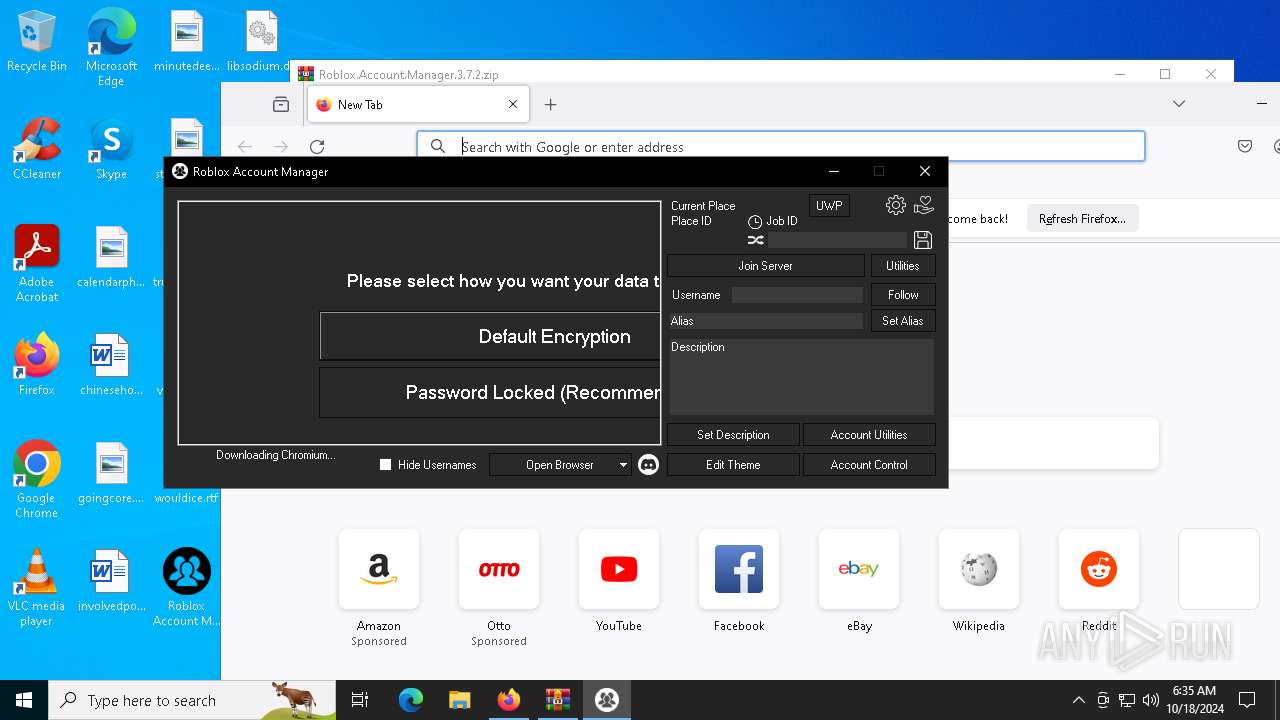Select Adobe Acrobat desktop icon
The image size is (1280, 720).
point(37,264)
